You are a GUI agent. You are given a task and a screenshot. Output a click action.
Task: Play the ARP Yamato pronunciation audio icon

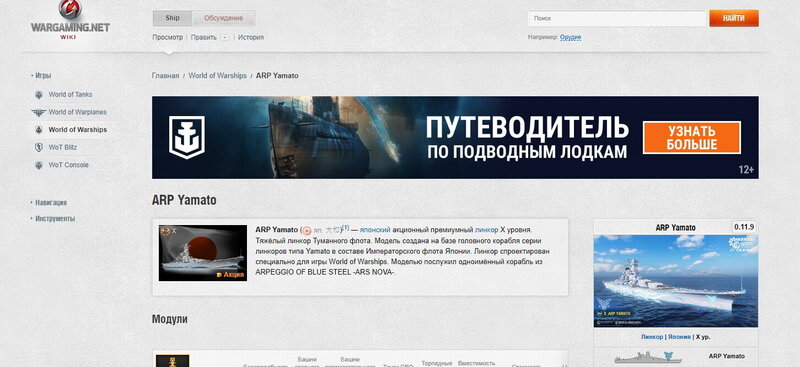(307, 230)
